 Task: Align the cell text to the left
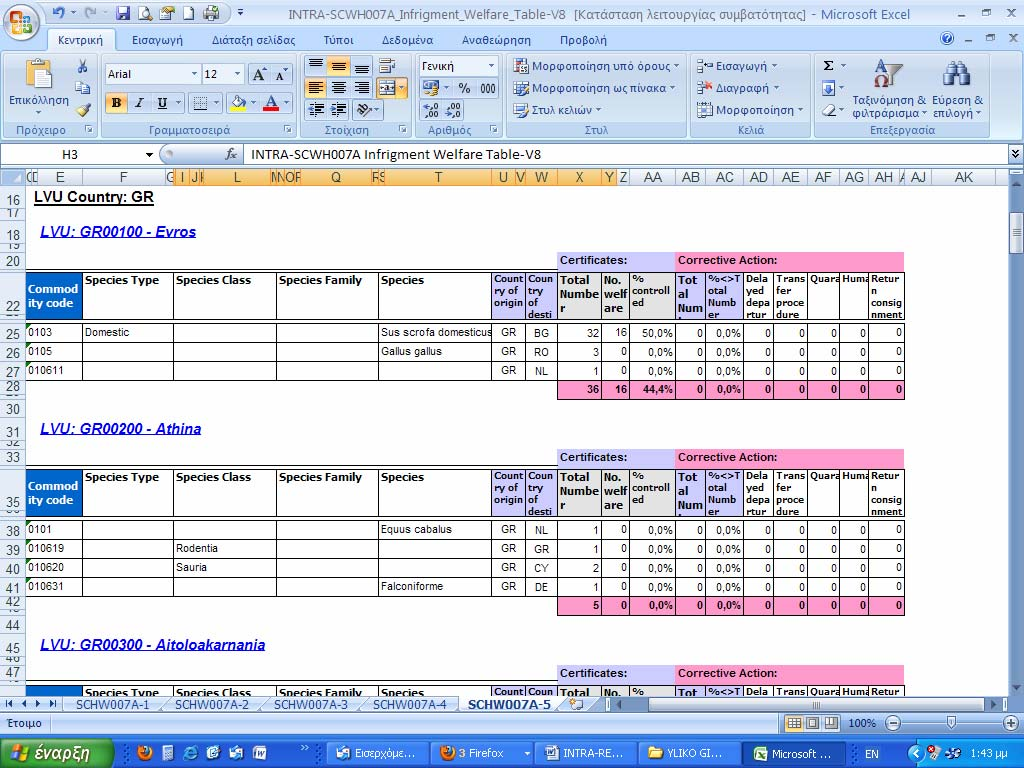coord(316,88)
